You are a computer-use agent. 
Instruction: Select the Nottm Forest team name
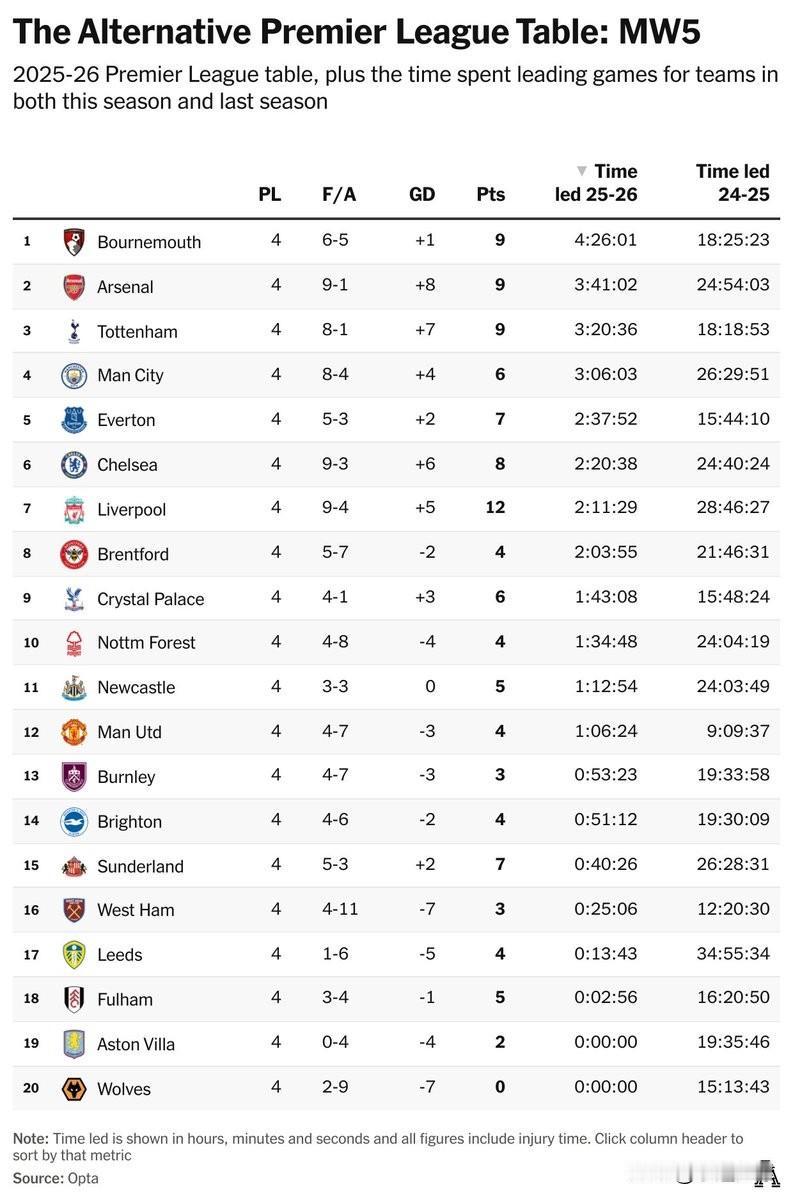(146, 643)
